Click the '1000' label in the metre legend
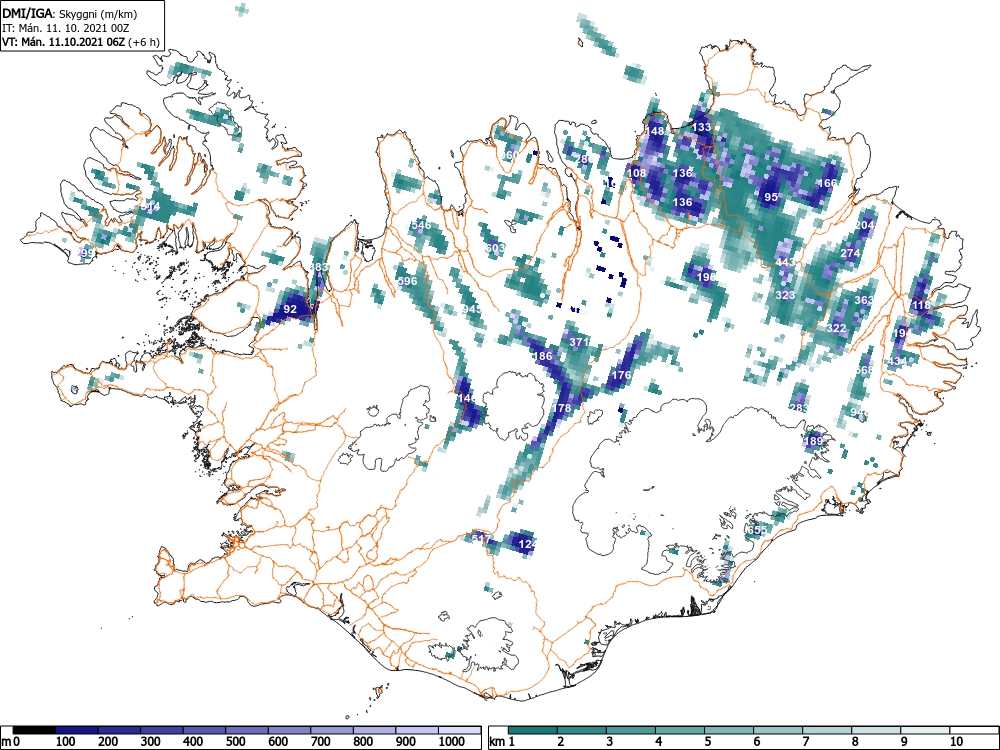Screen dimensions: 1000x750 (x=452, y=742)
